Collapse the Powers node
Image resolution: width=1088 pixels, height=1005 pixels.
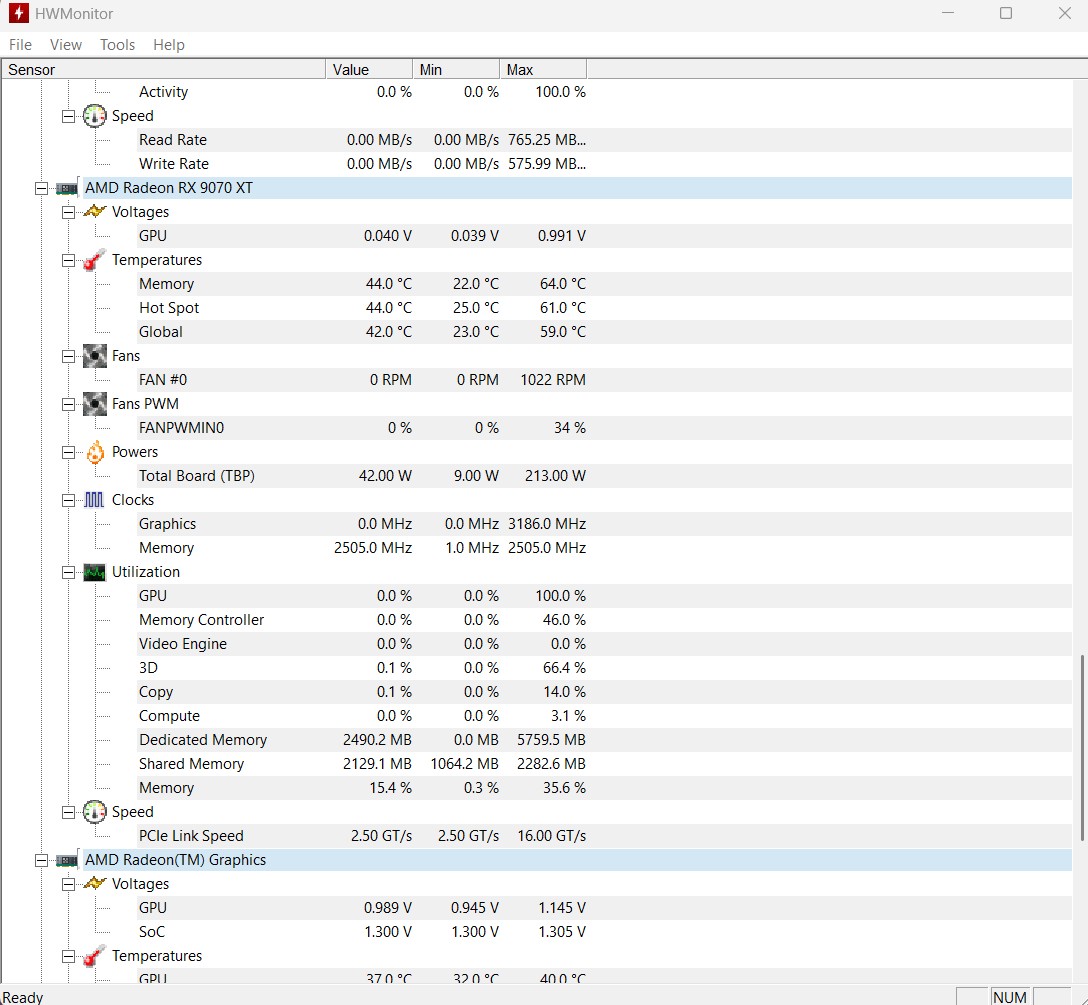tap(68, 453)
